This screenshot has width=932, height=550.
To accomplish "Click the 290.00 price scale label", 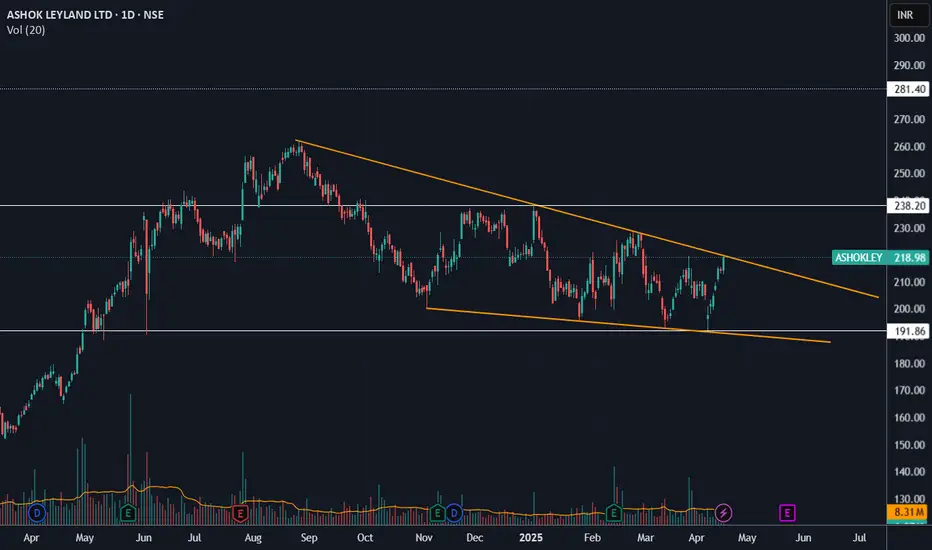I will tap(909, 65).
